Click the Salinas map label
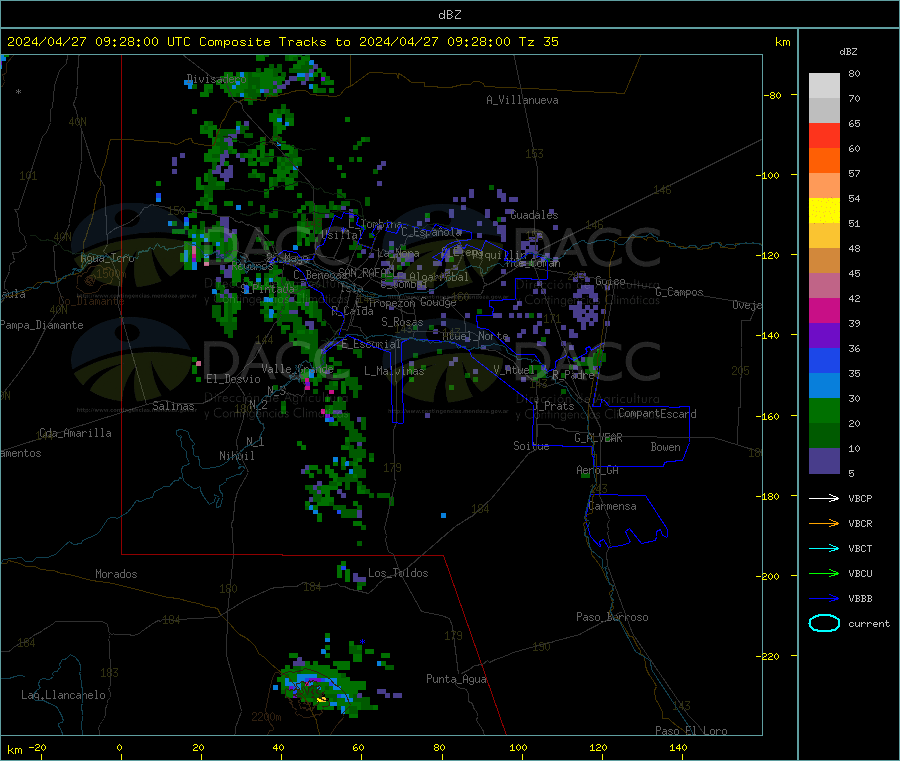Viewport: 900px width, 761px height. (x=173, y=406)
